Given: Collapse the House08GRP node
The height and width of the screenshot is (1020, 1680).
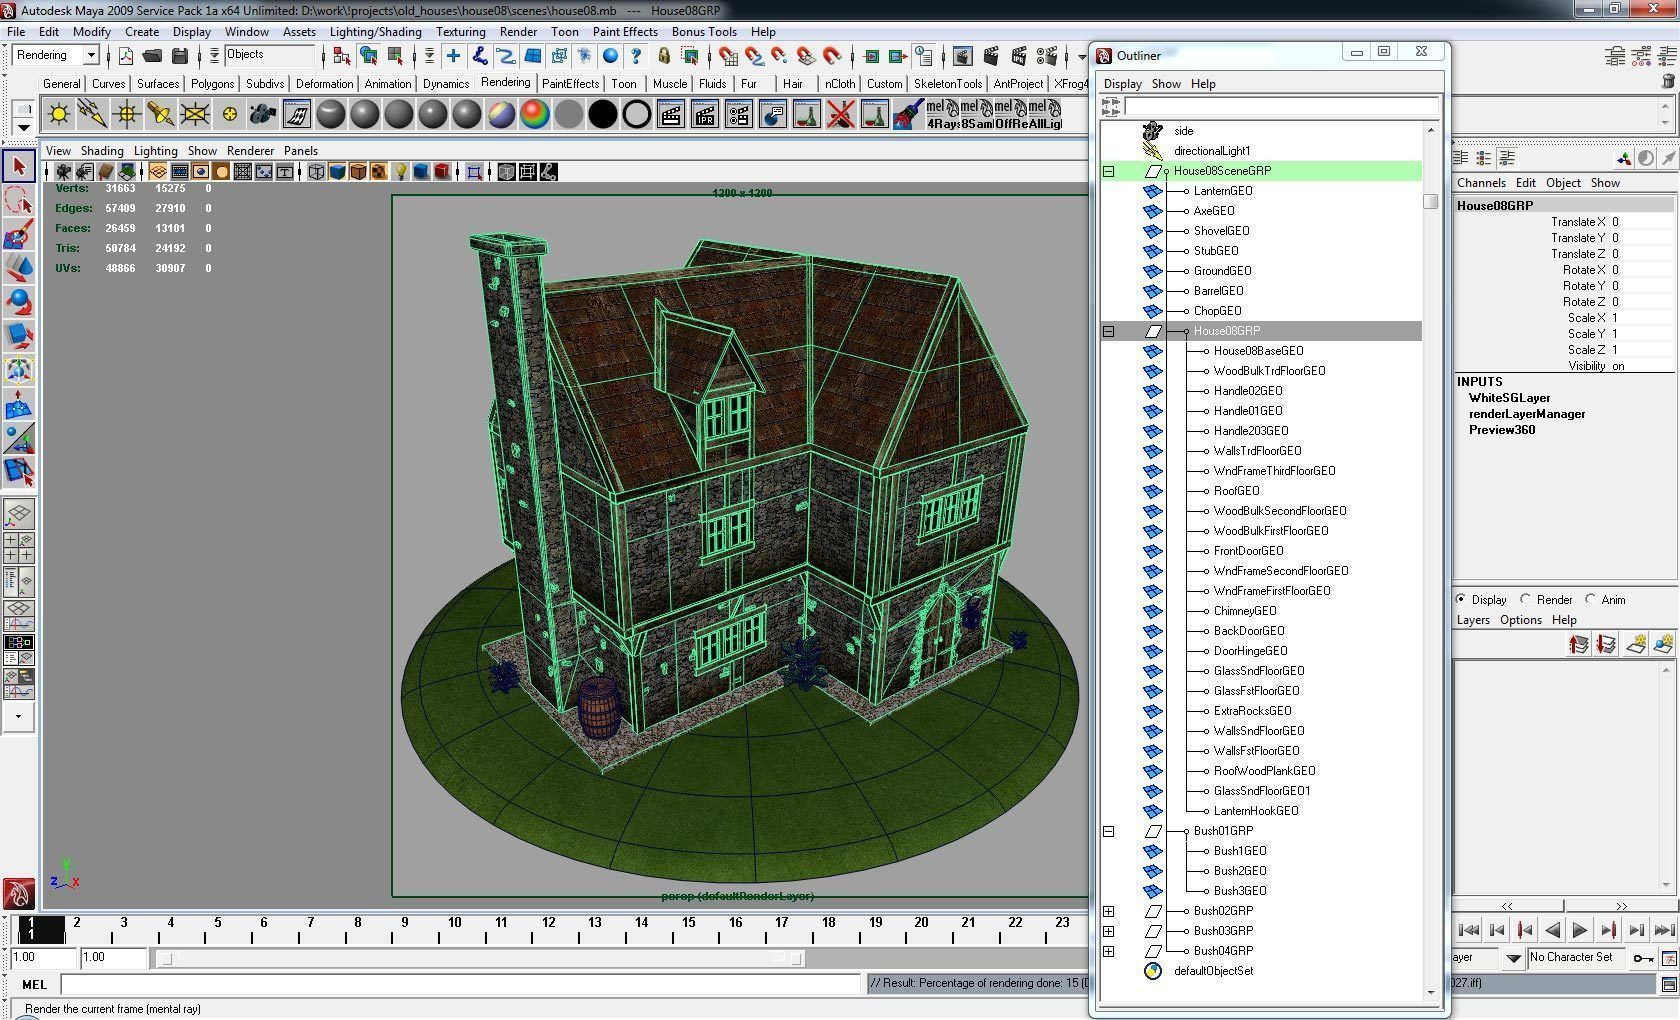Looking at the screenshot, I should (x=1108, y=331).
